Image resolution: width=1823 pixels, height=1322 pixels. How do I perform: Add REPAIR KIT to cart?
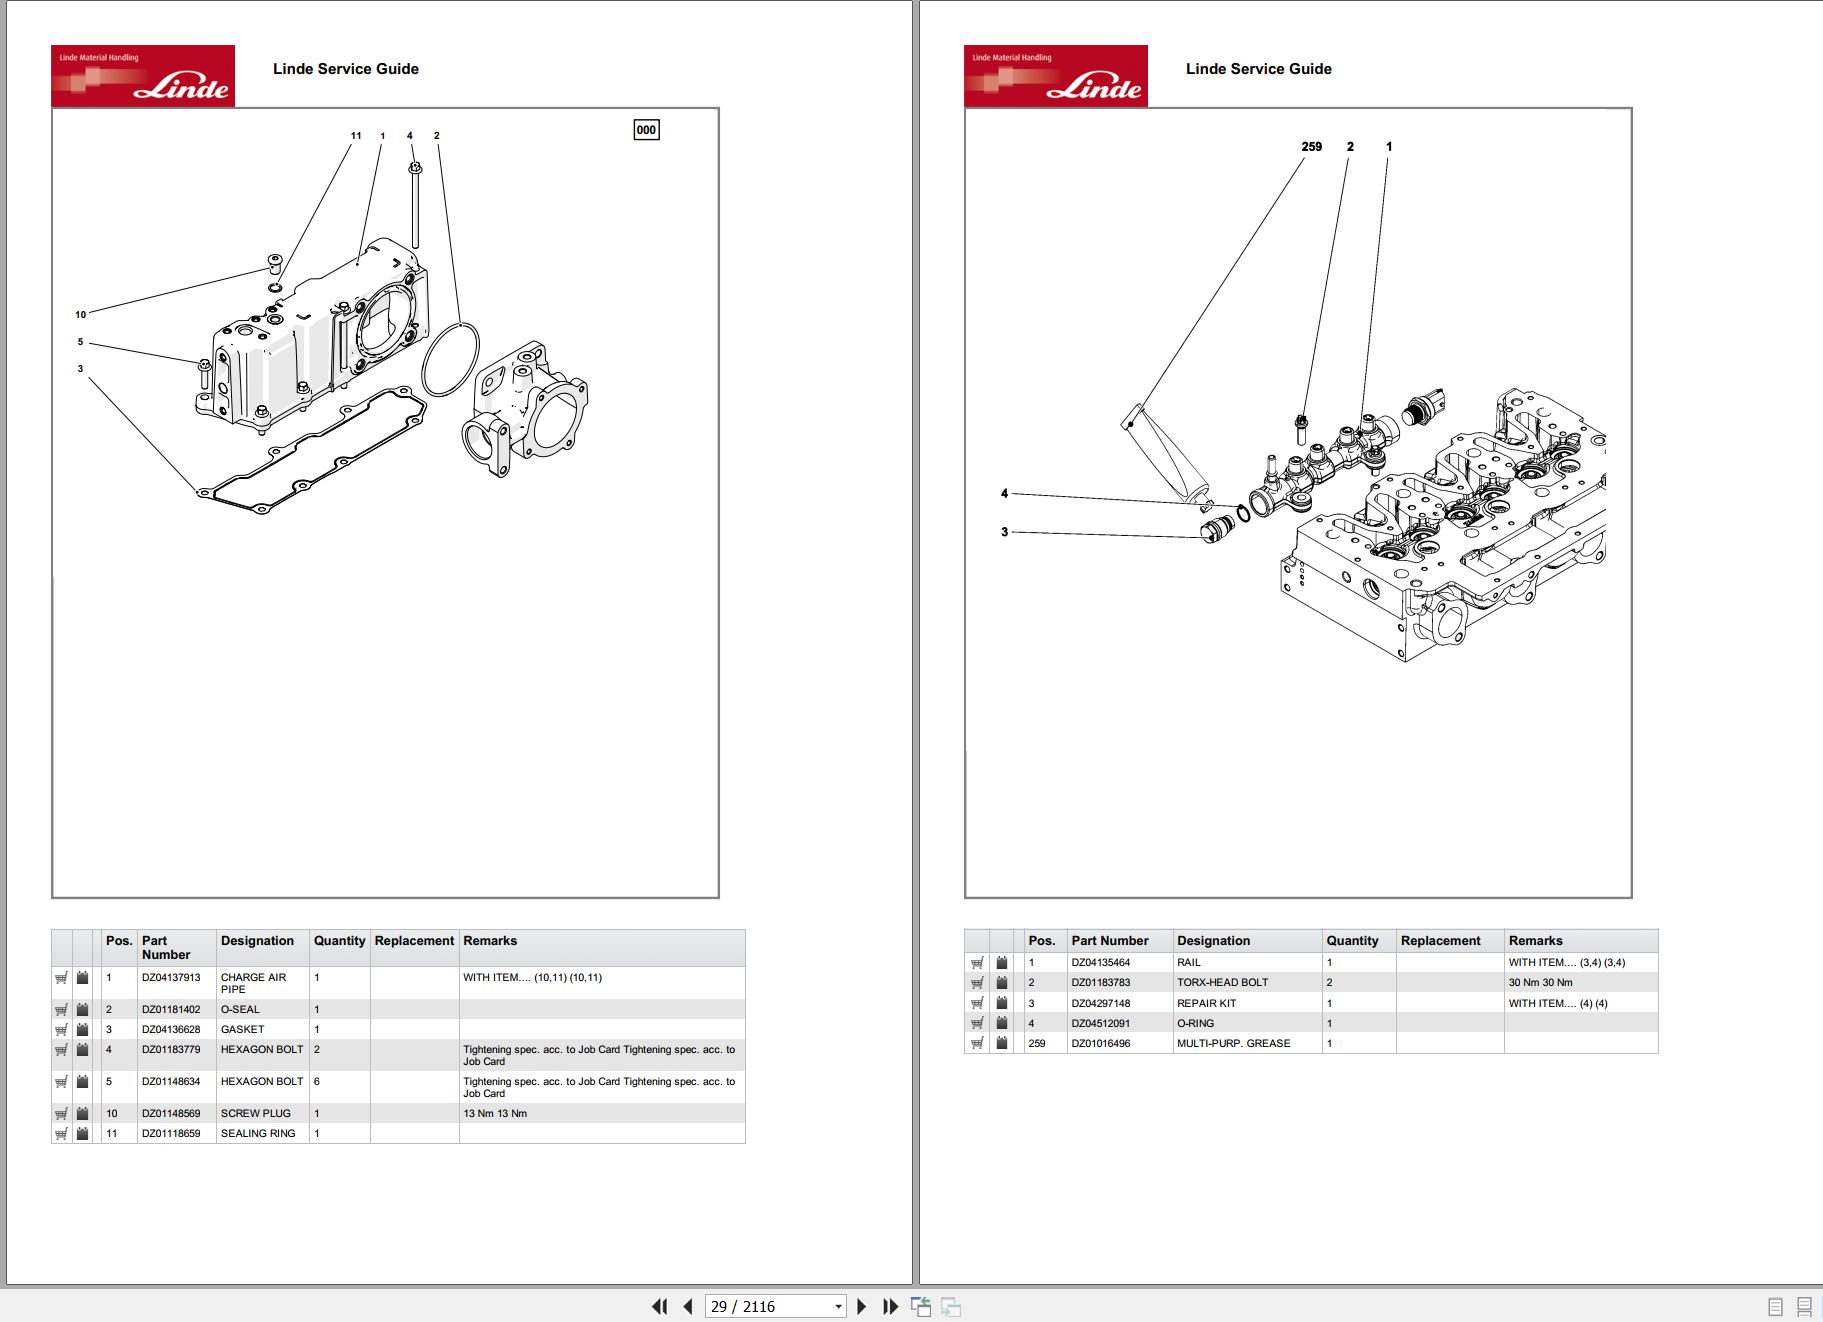(977, 1003)
